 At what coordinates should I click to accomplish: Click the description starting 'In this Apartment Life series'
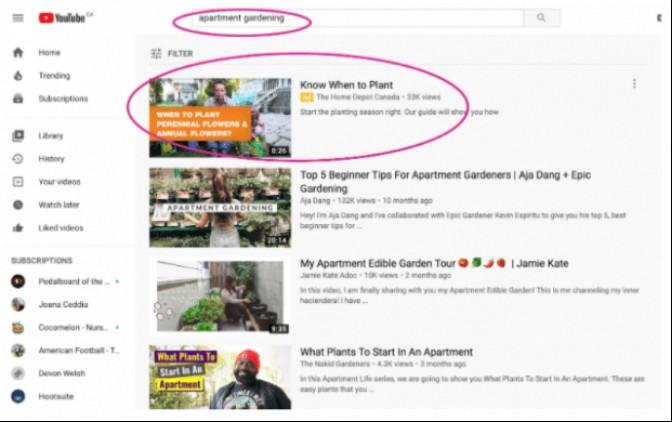(472, 384)
